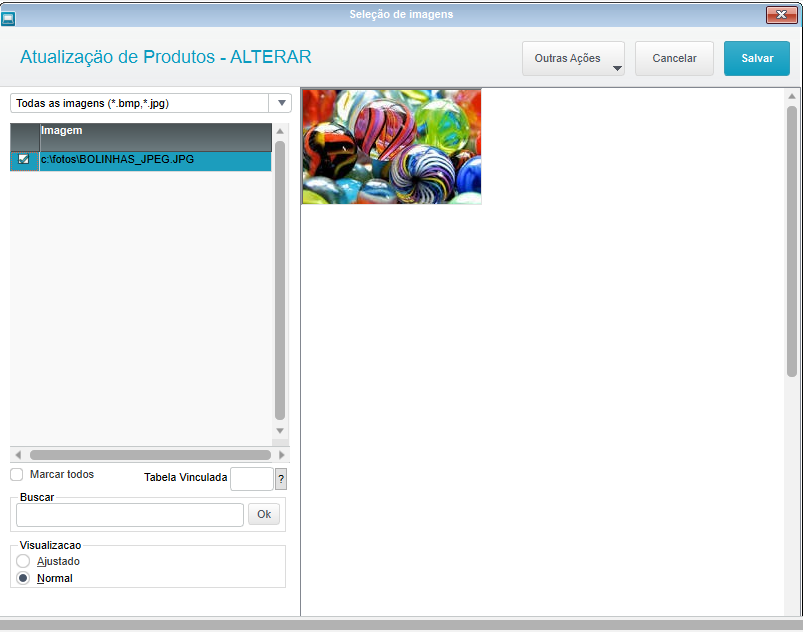Click the list horizontal scroll-left arrow
The width and height of the screenshot is (803, 632).
tap(18, 455)
